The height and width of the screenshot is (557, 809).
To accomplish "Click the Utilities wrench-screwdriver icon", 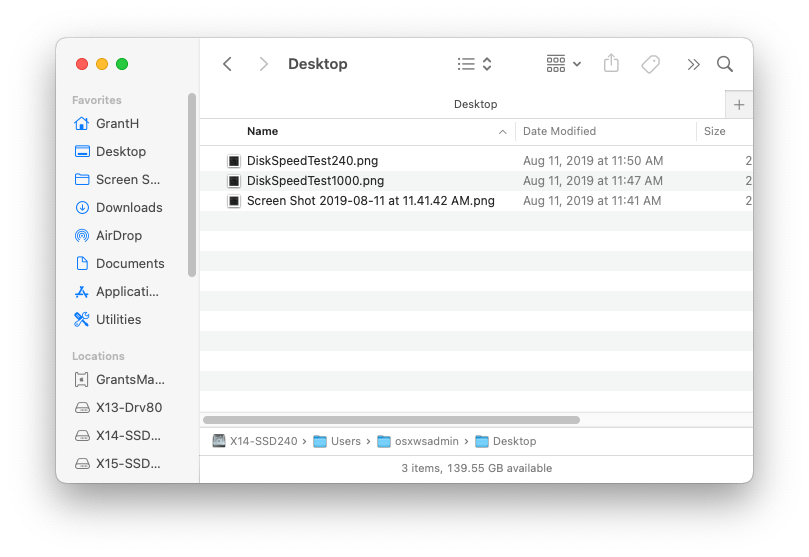I will [x=82, y=320].
